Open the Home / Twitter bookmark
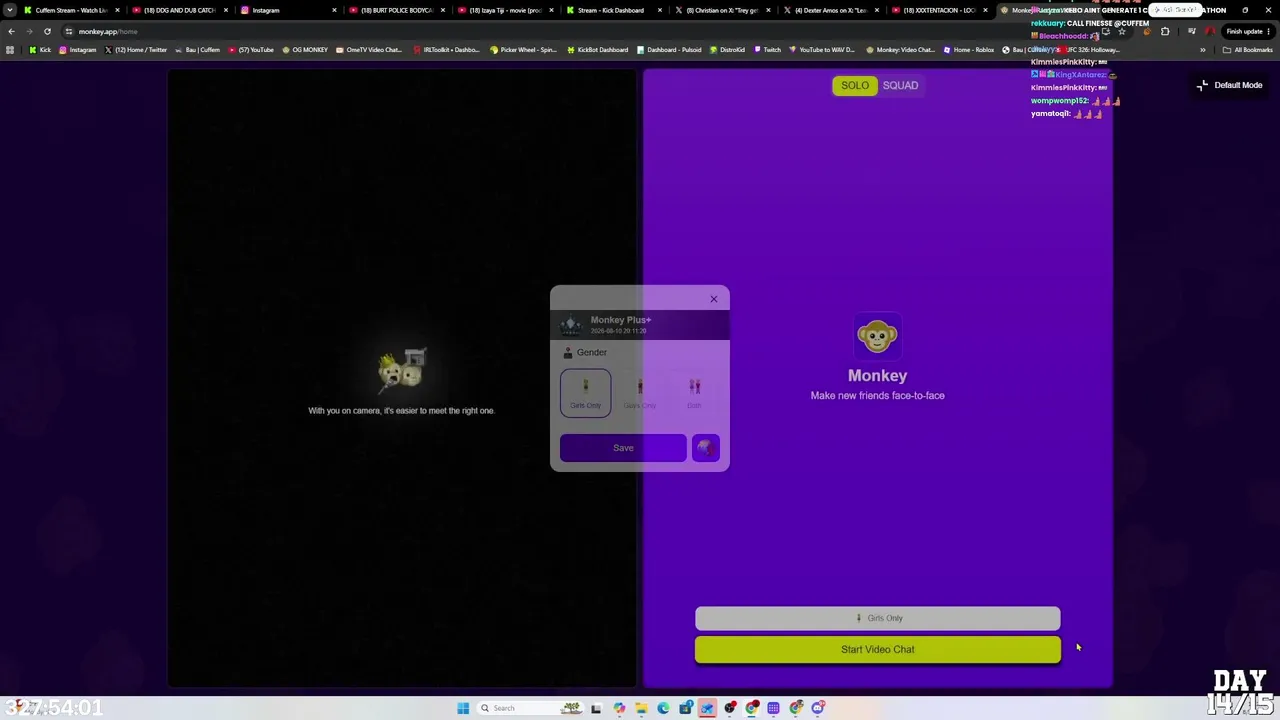 (136, 50)
